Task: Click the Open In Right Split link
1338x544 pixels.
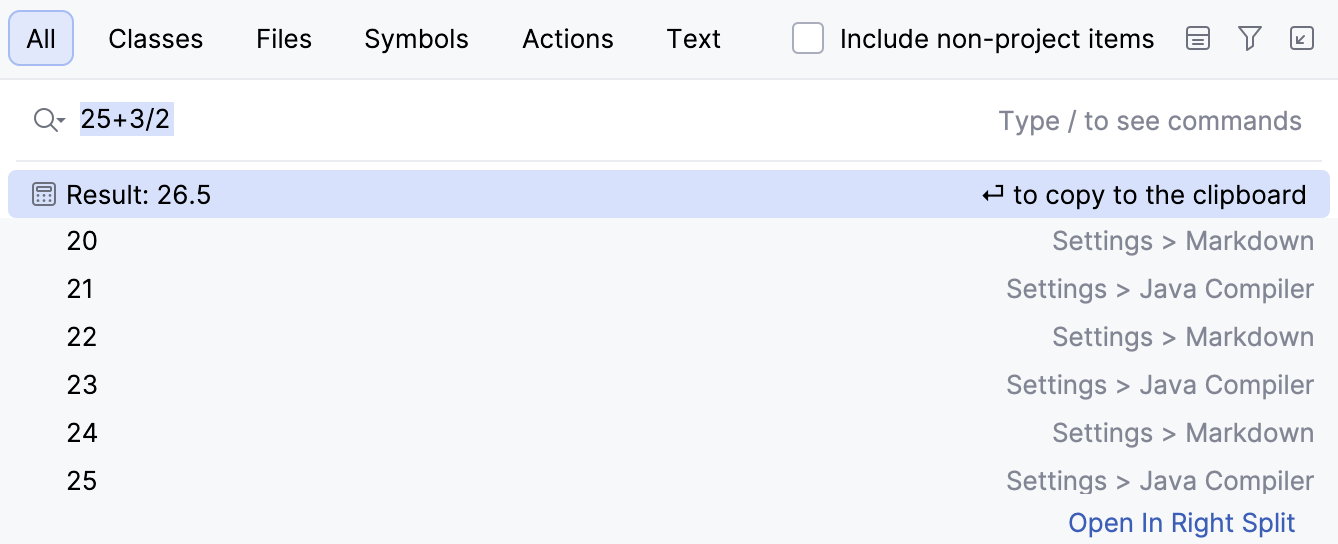Action: pos(1181,523)
